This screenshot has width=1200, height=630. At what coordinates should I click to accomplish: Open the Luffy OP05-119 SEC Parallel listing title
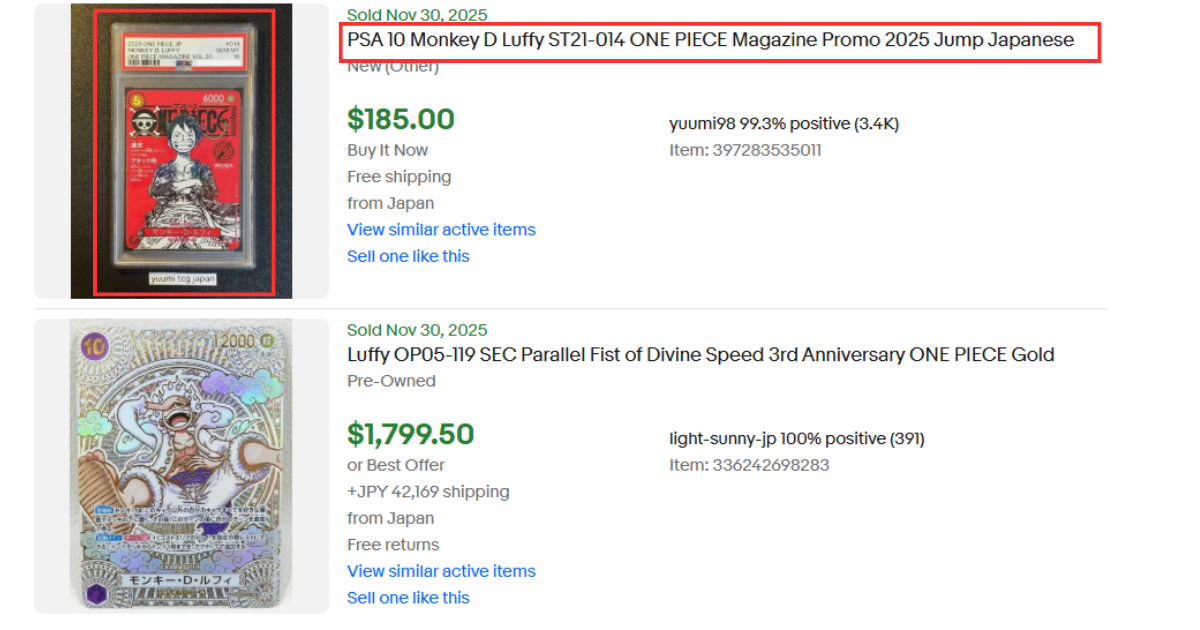(700, 355)
